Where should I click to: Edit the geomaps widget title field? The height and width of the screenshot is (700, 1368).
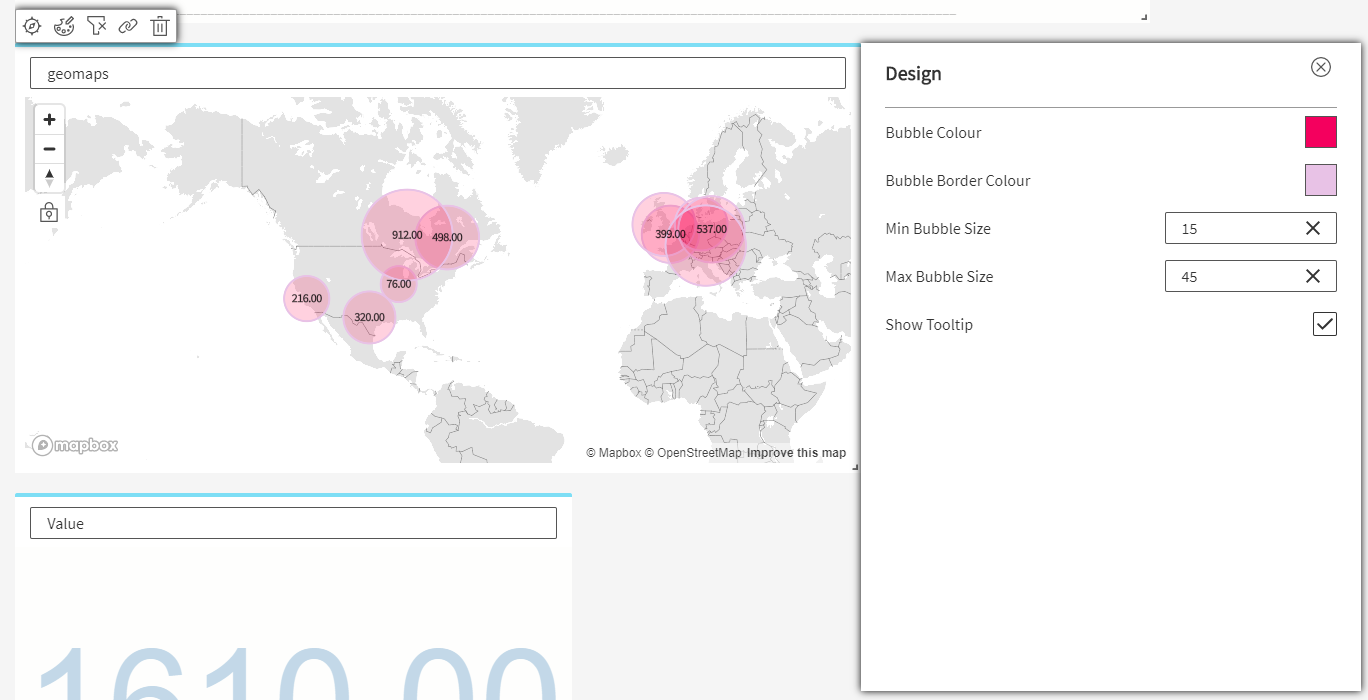pyautogui.click(x=437, y=73)
